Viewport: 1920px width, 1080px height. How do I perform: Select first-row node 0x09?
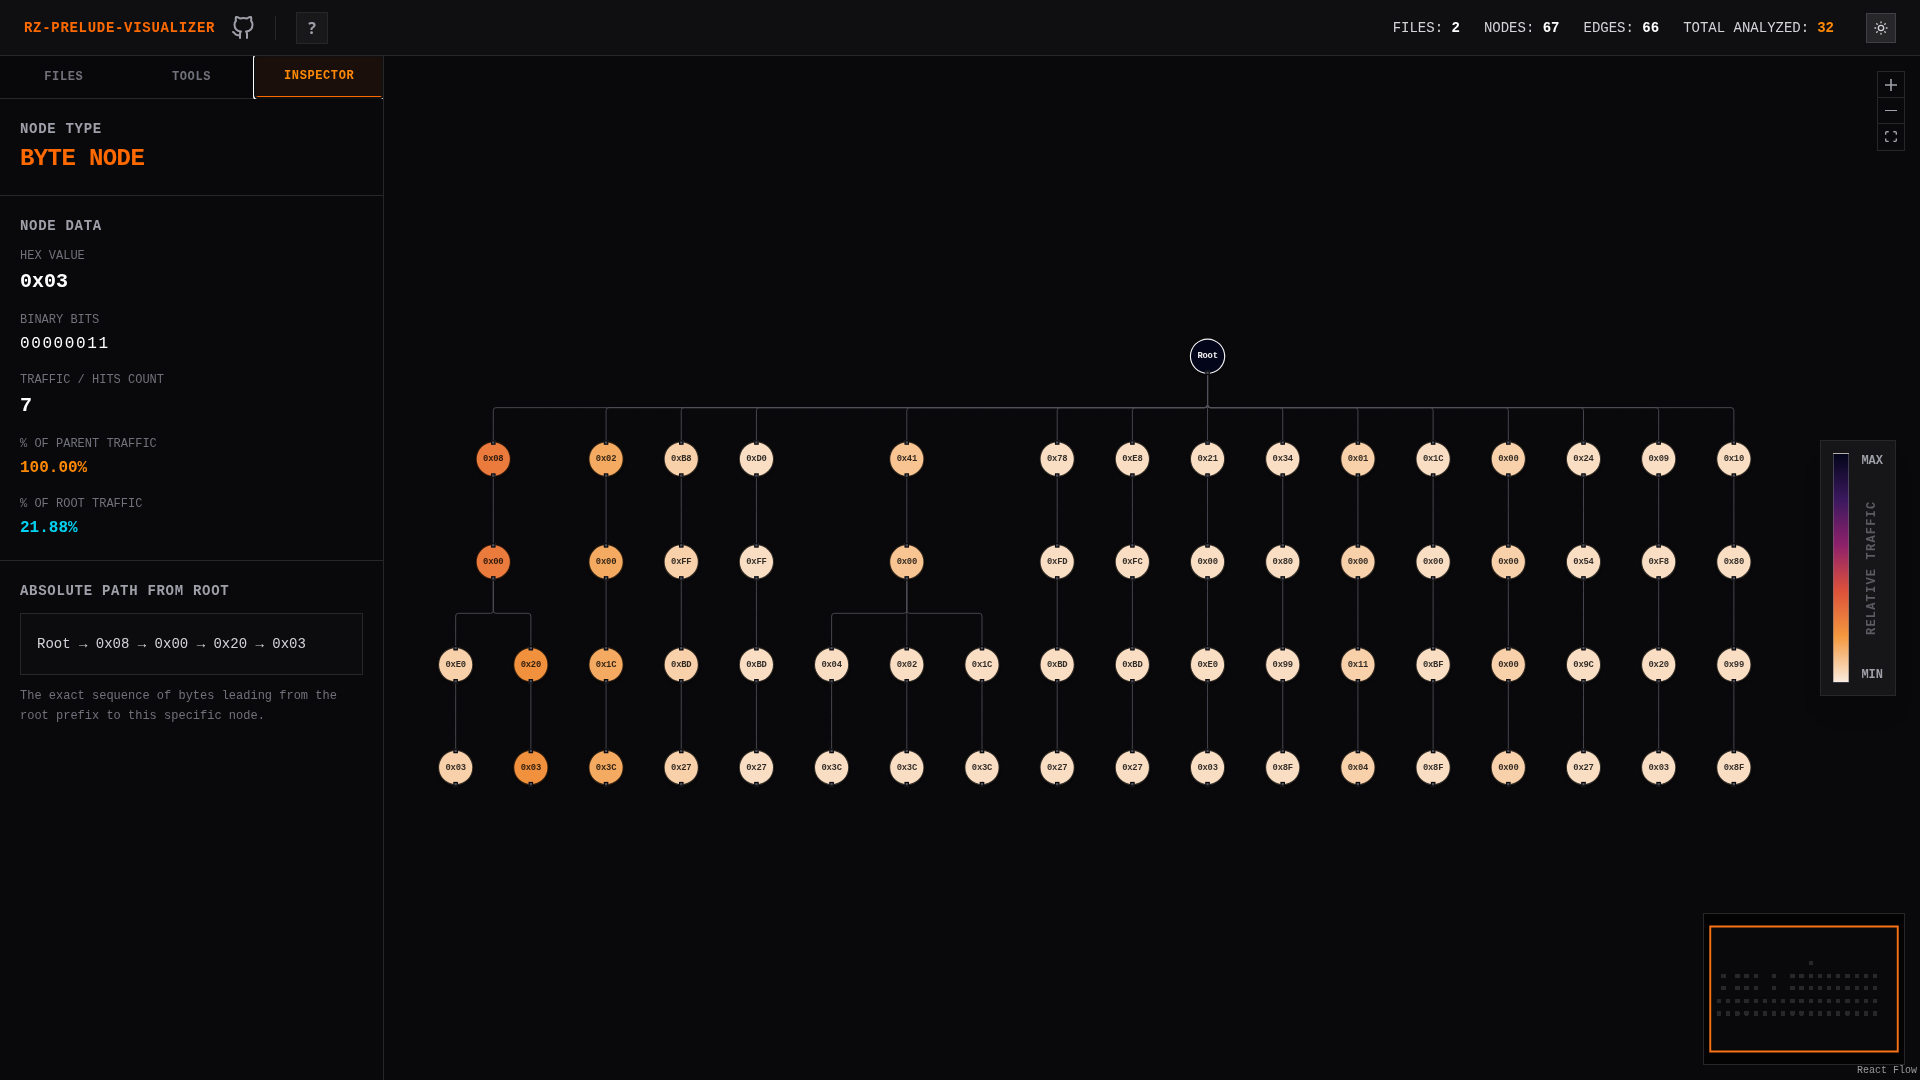pyautogui.click(x=1658, y=459)
